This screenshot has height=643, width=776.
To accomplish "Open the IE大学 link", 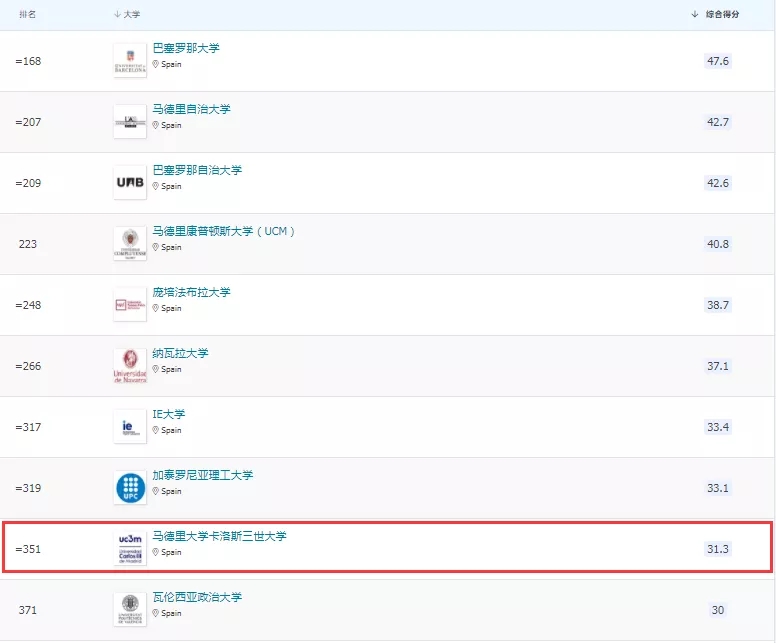I will pos(169,414).
